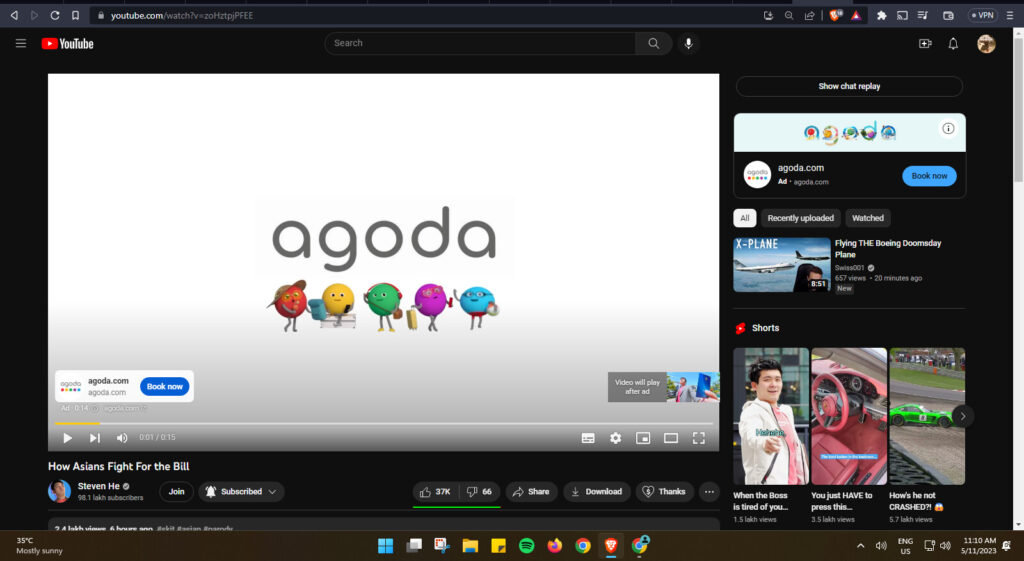Open the How's he not CRASHED Short
Image resolution: width=1024 pixels, height=561 pixels.
click(x=927, y=416)
